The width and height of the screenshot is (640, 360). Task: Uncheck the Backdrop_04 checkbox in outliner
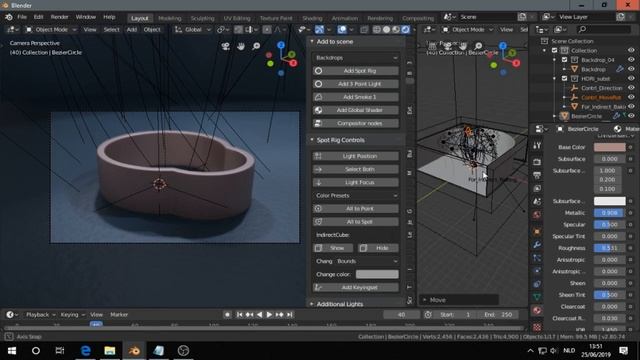click(564, 60)
